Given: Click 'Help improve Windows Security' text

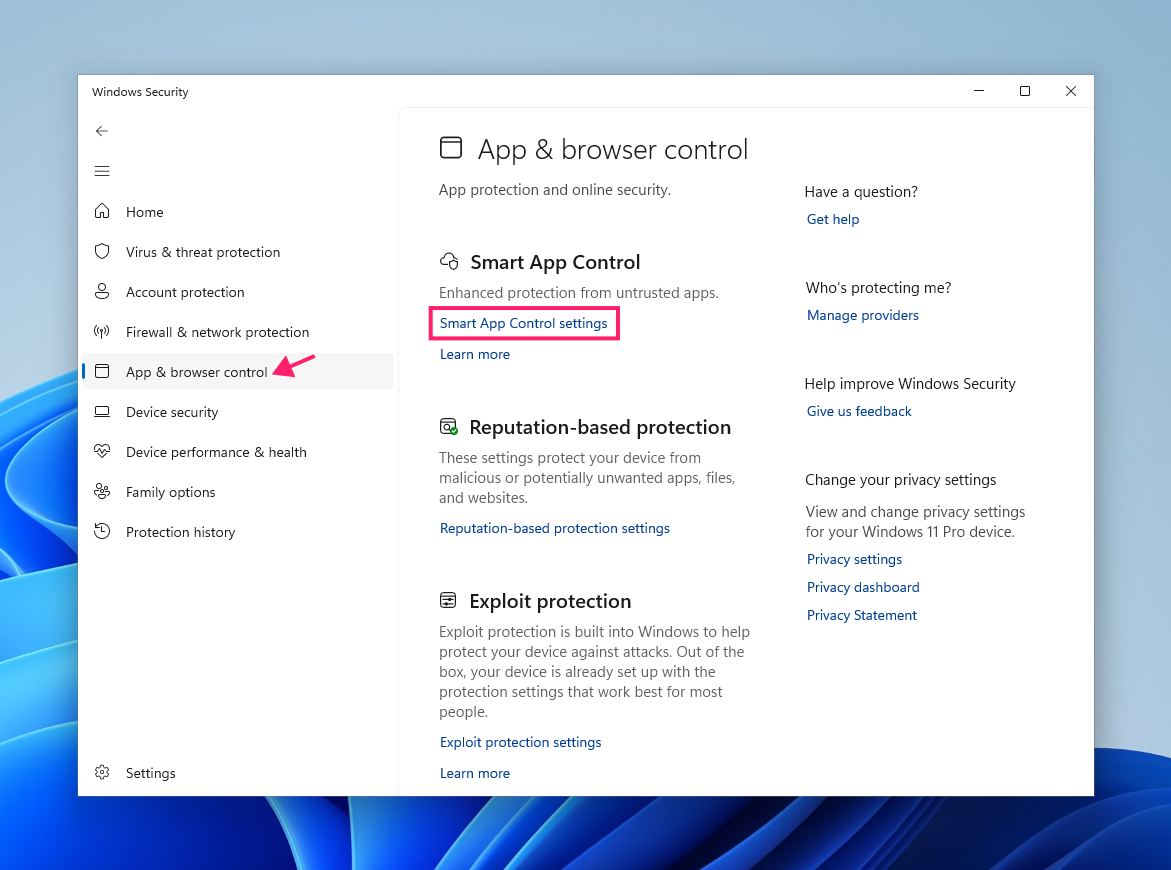Looking at the screenshot, I should (x=910, y=384).
